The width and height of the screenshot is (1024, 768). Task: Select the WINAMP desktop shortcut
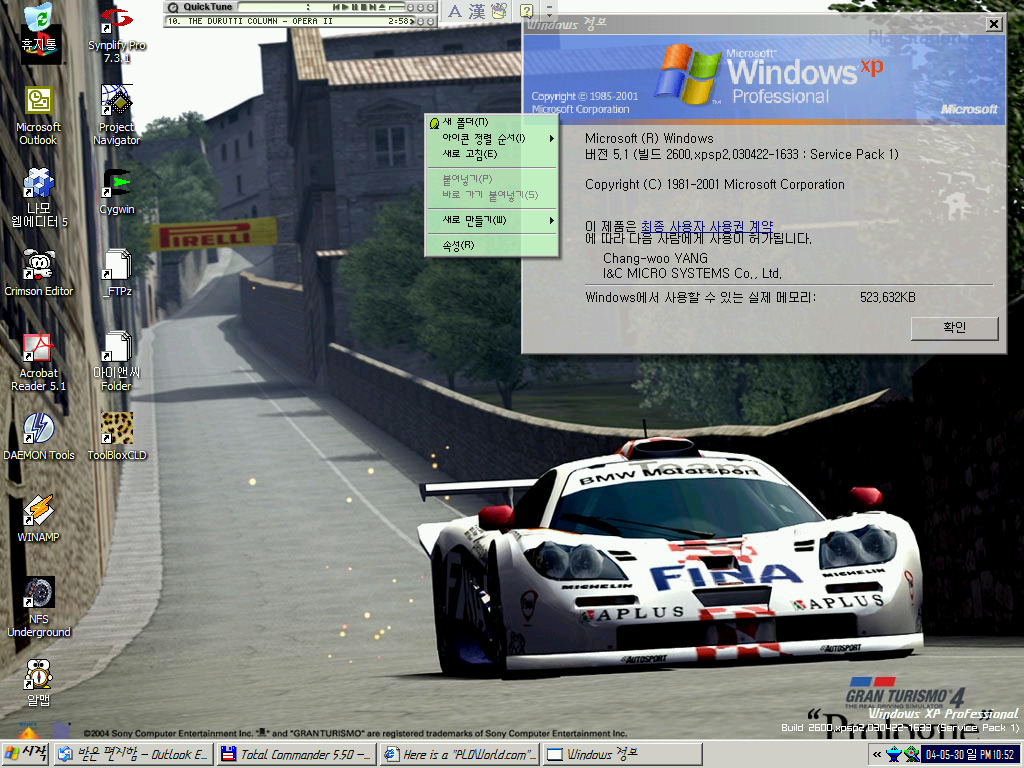pyautogui.click(x=38, y=512)
